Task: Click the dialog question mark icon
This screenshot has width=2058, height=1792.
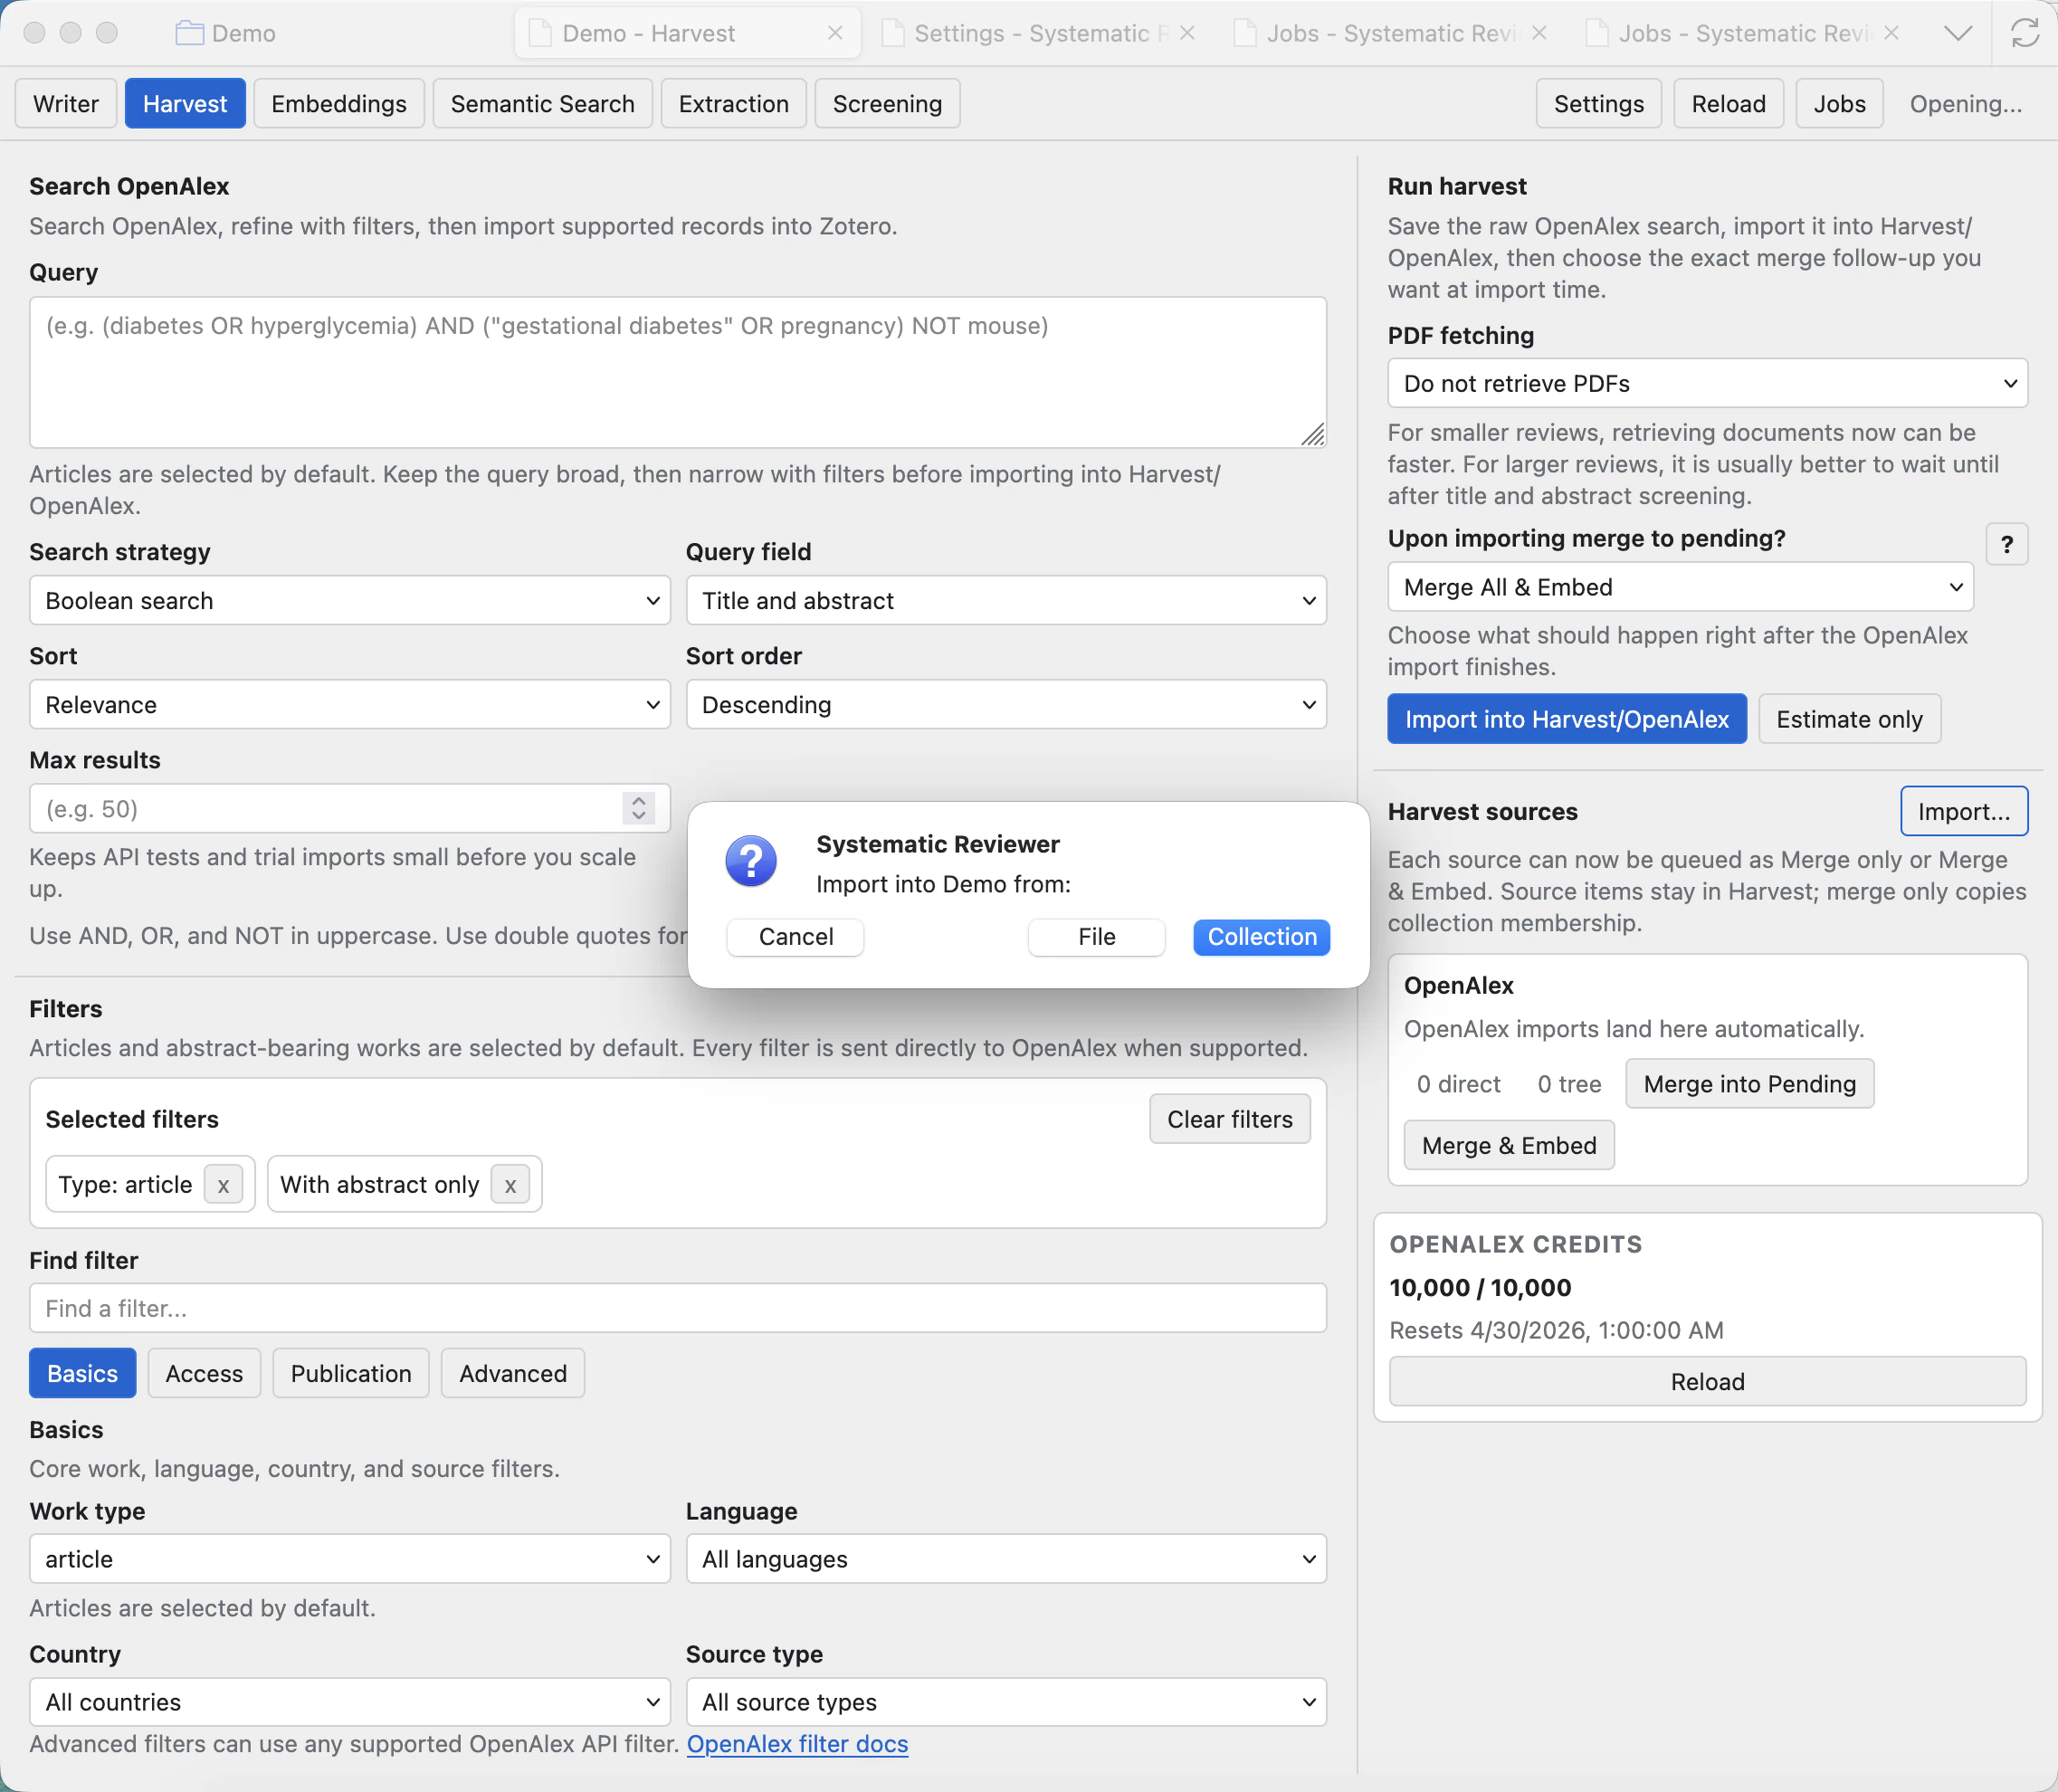Action: (x=751, y=861)
